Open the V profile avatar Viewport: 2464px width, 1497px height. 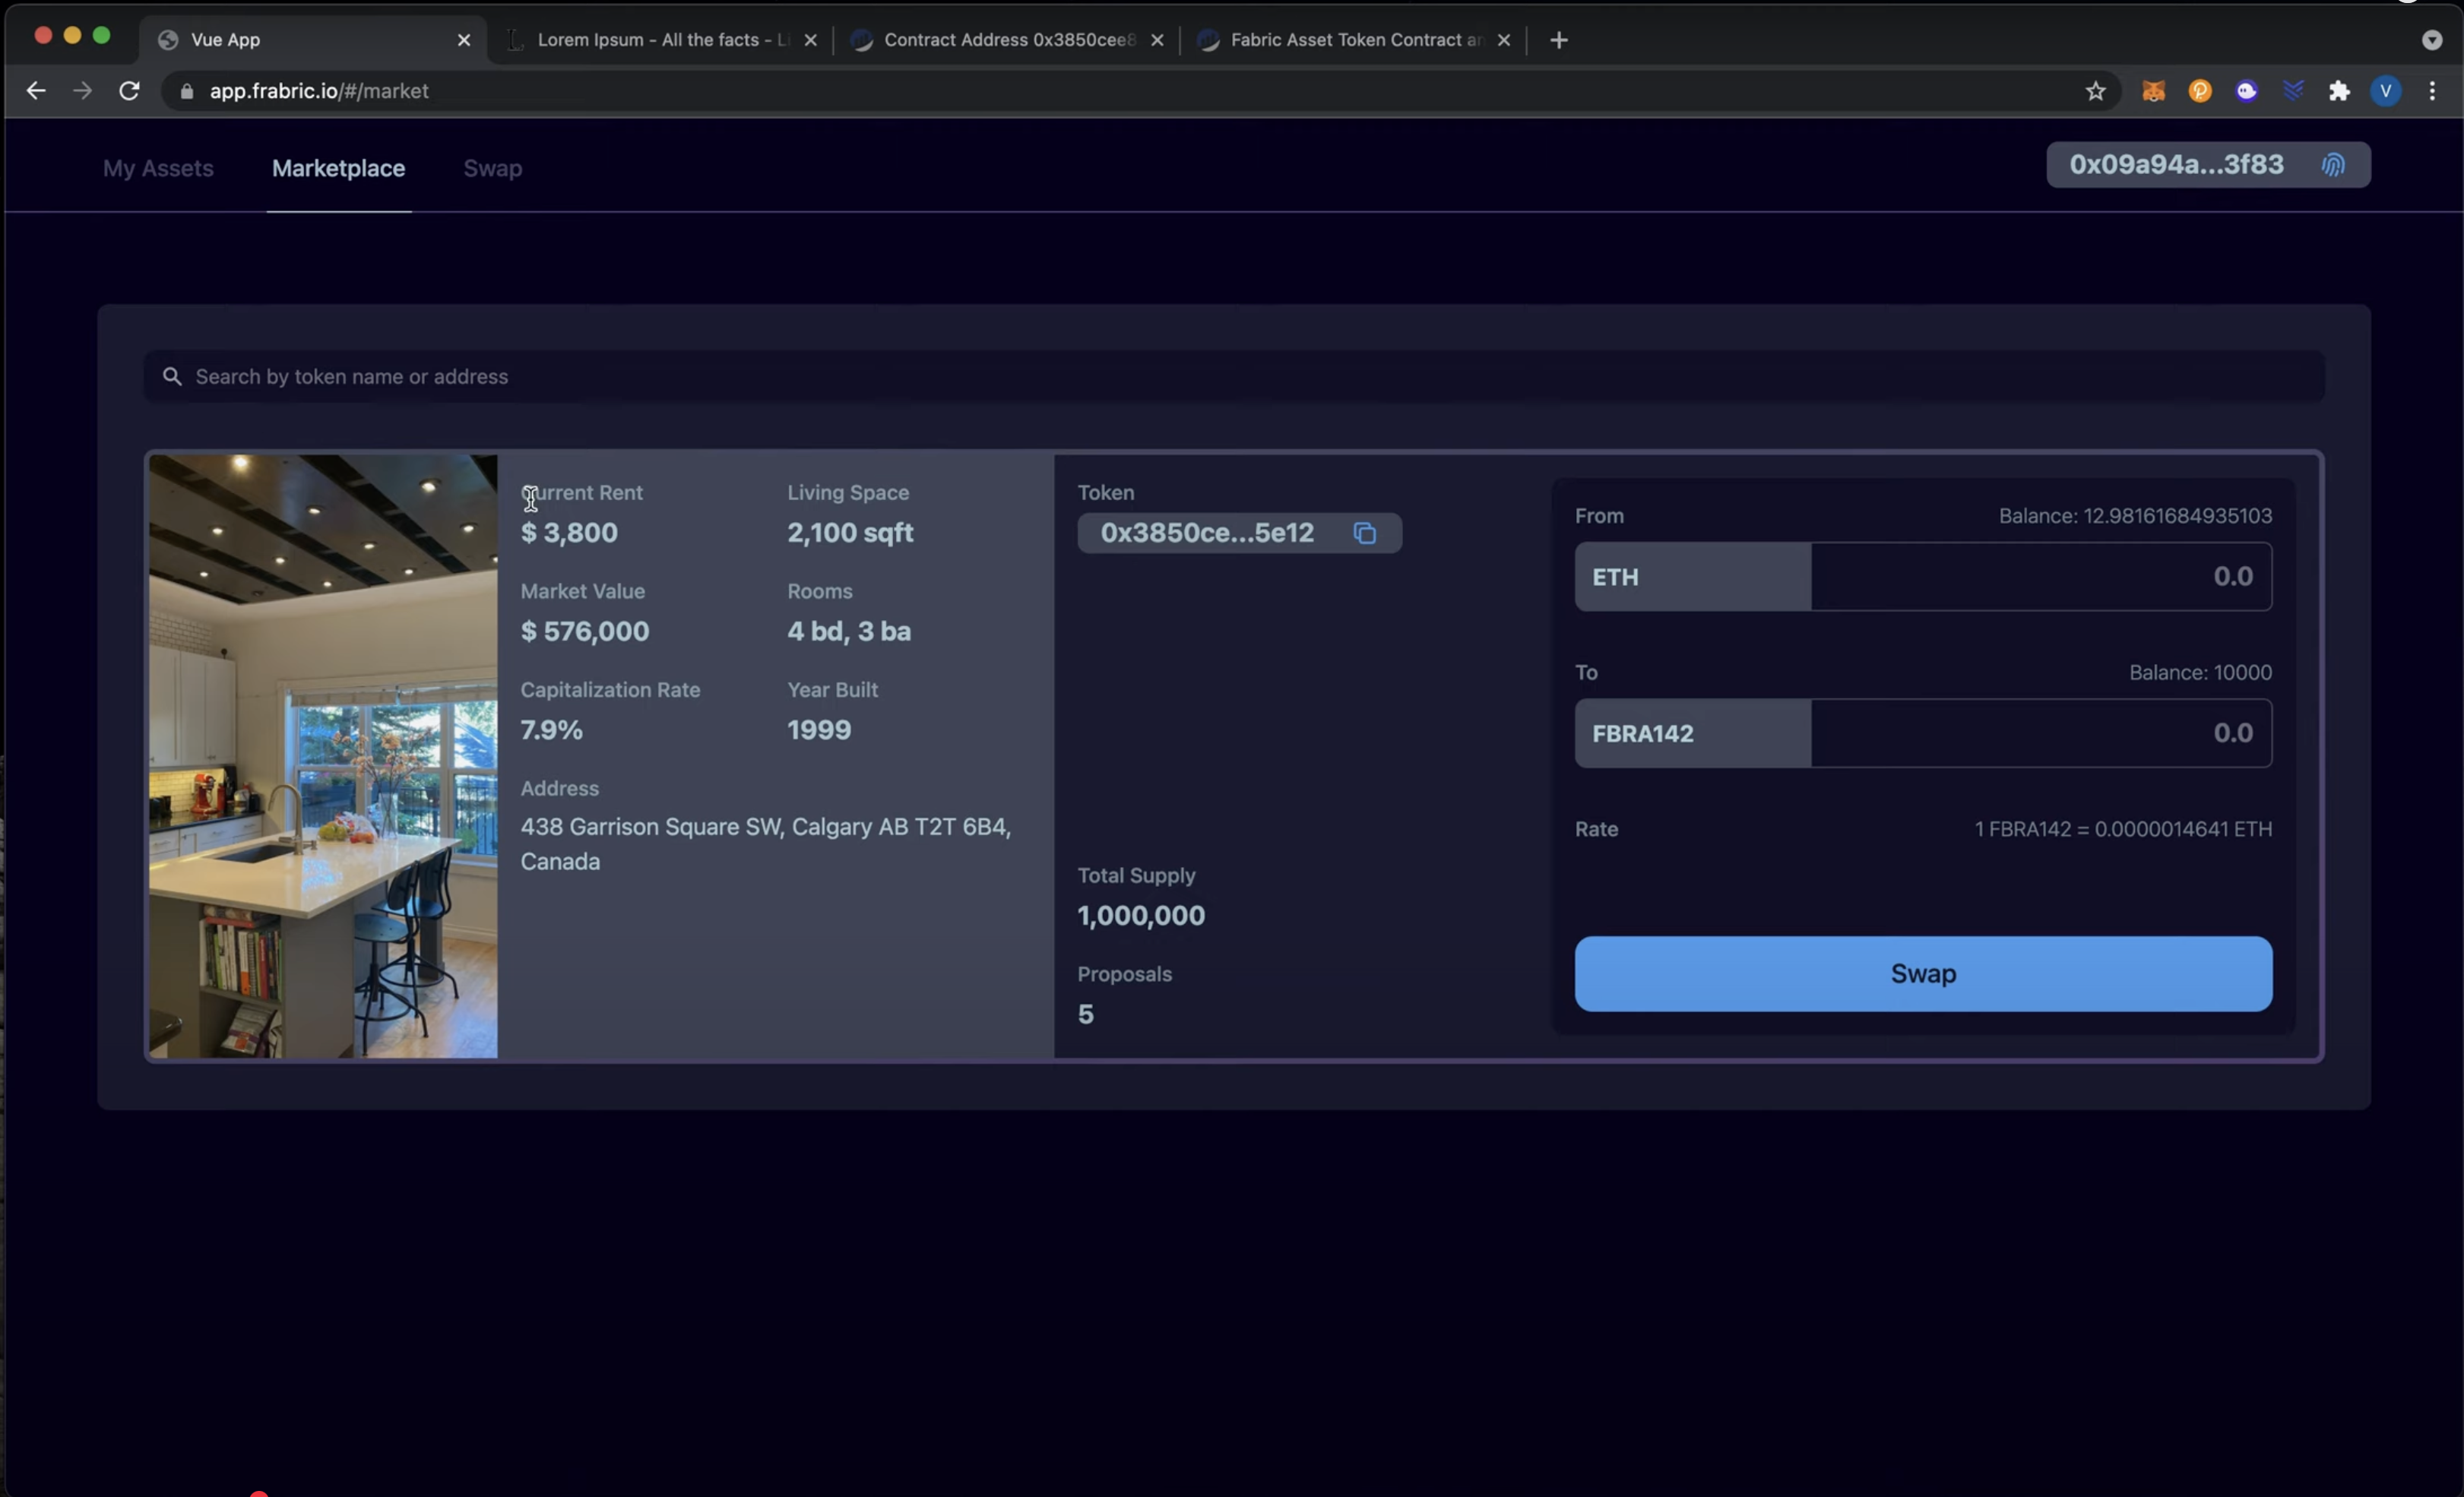(2386, 91)
